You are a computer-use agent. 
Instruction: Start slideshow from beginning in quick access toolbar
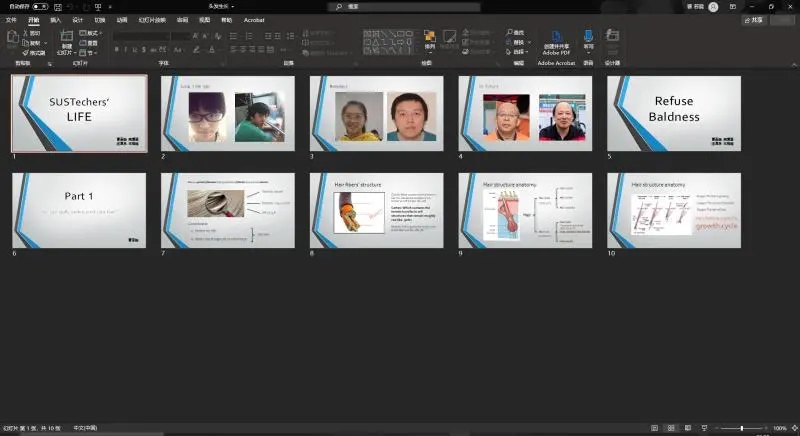click(98, 7)
